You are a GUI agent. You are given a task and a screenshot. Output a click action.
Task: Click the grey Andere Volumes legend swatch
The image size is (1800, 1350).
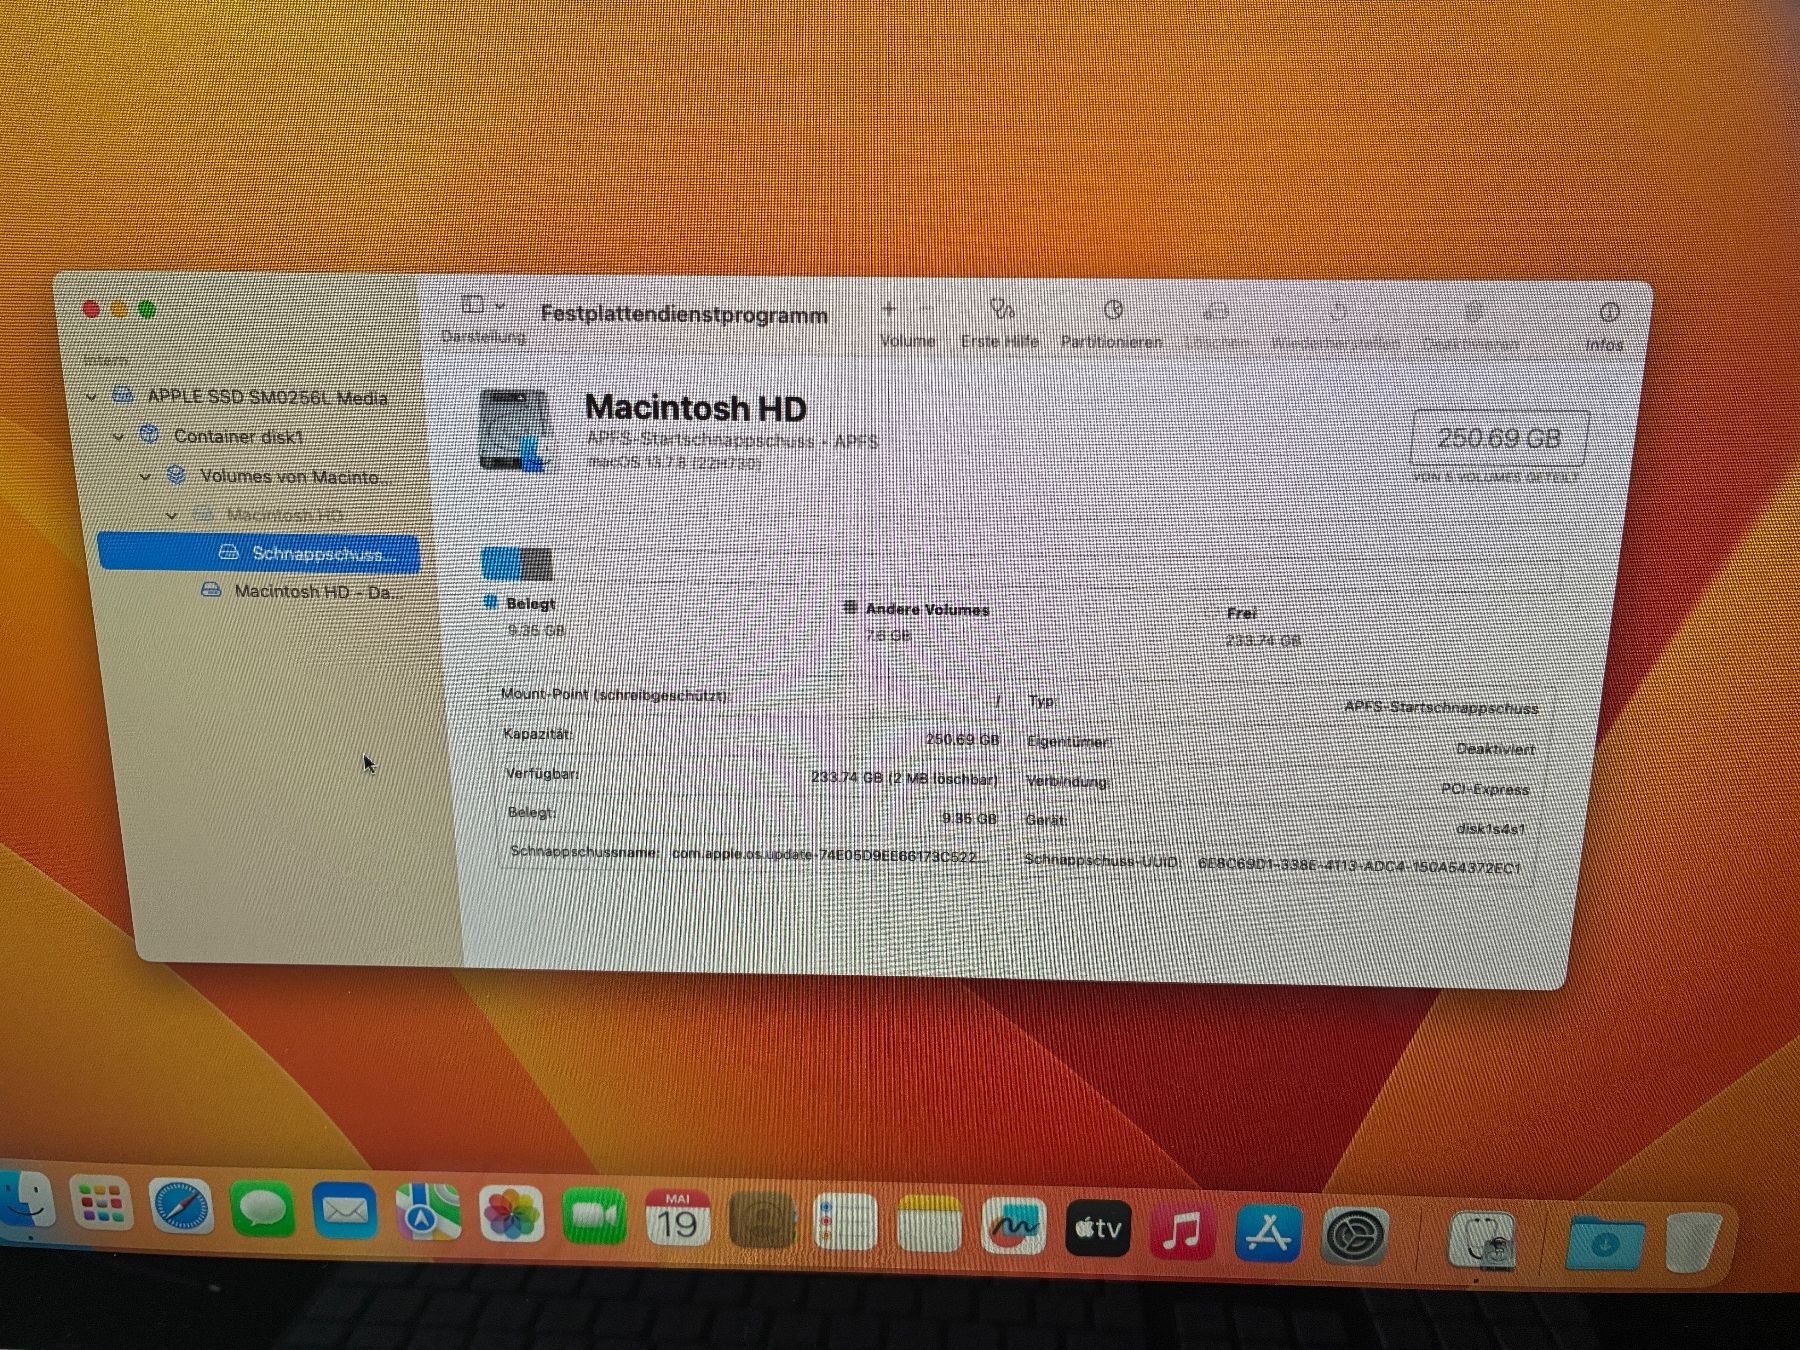pos(850,607)
